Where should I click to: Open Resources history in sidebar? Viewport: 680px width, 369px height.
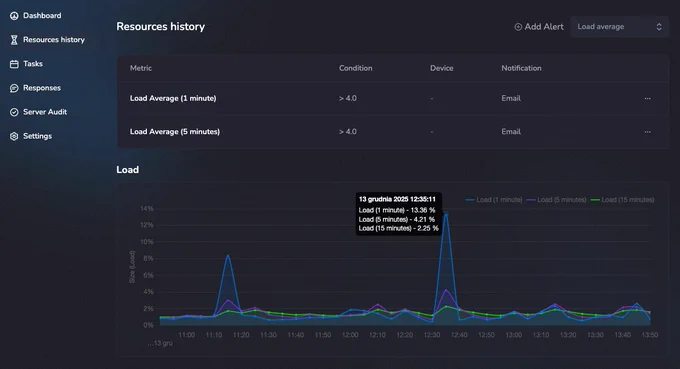pos(54,40)
